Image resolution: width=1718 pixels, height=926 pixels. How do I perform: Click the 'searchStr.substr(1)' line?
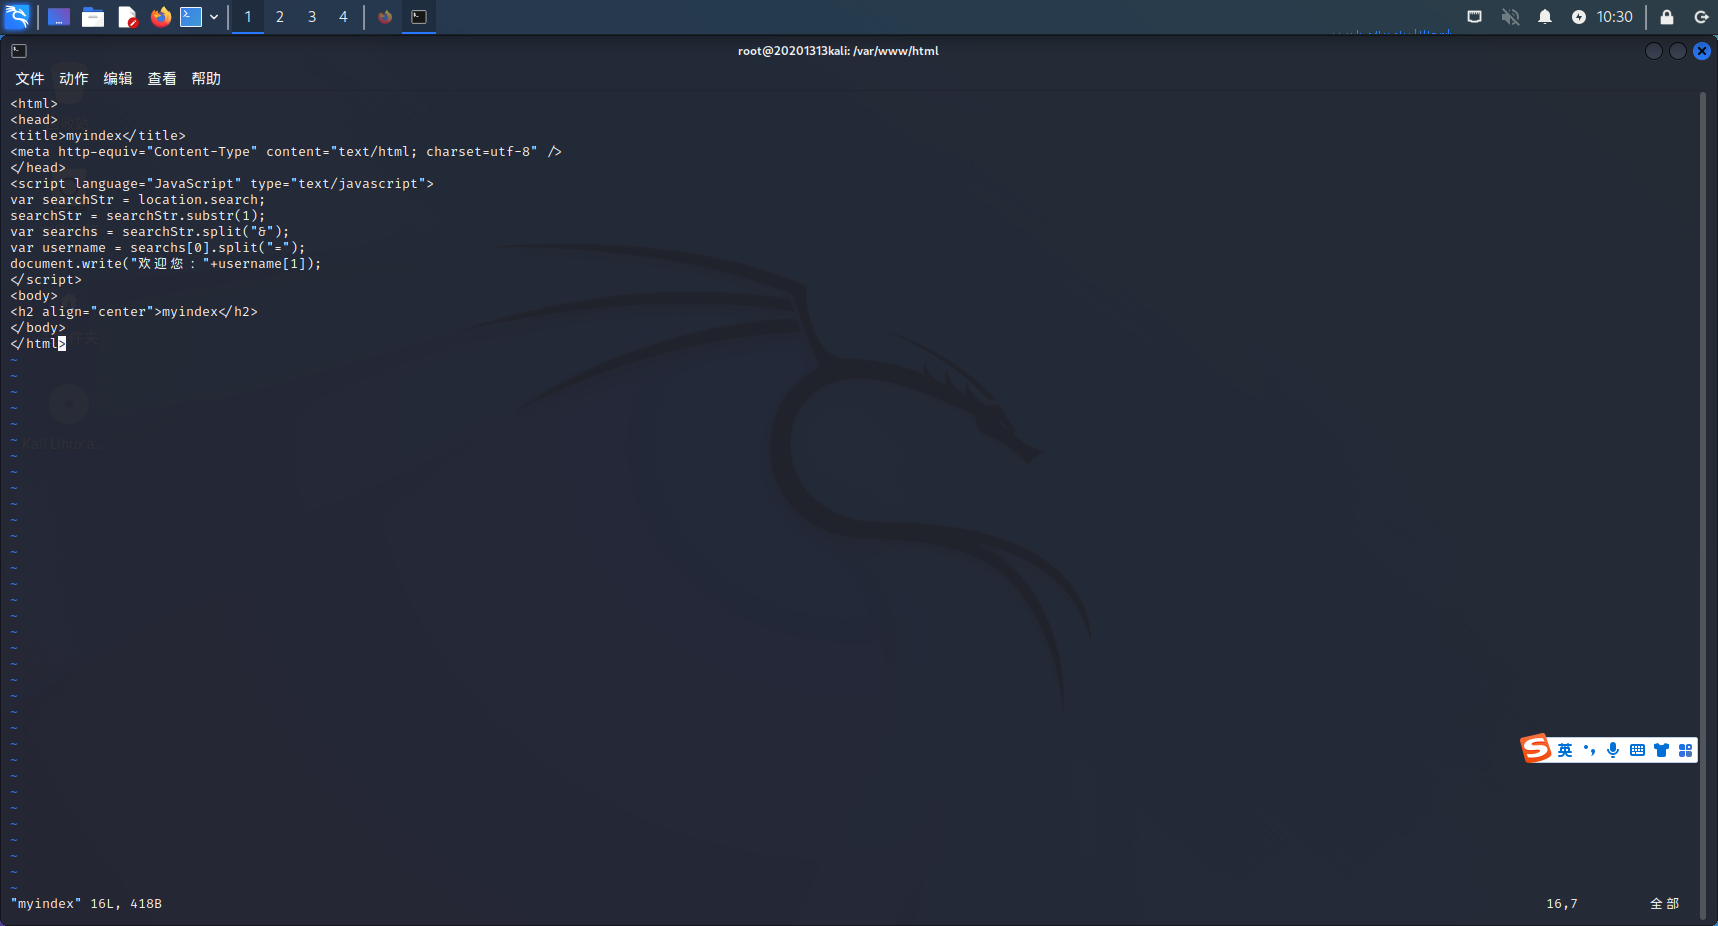pos(138,216)
